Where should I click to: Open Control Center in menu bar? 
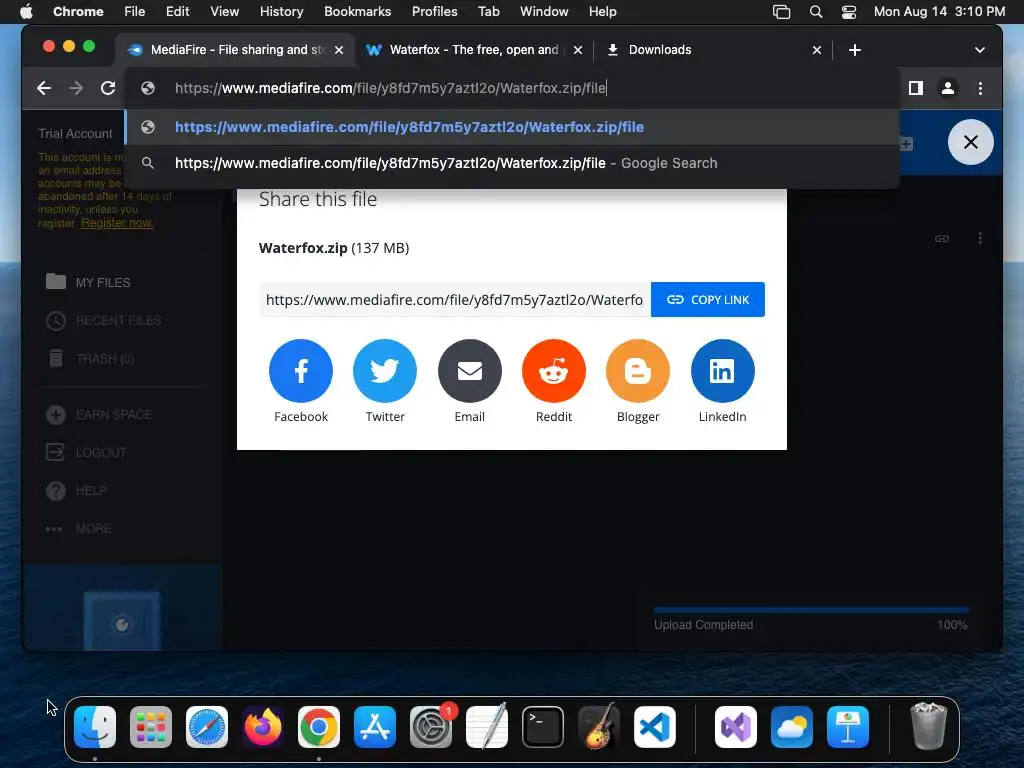click(848, 12)
